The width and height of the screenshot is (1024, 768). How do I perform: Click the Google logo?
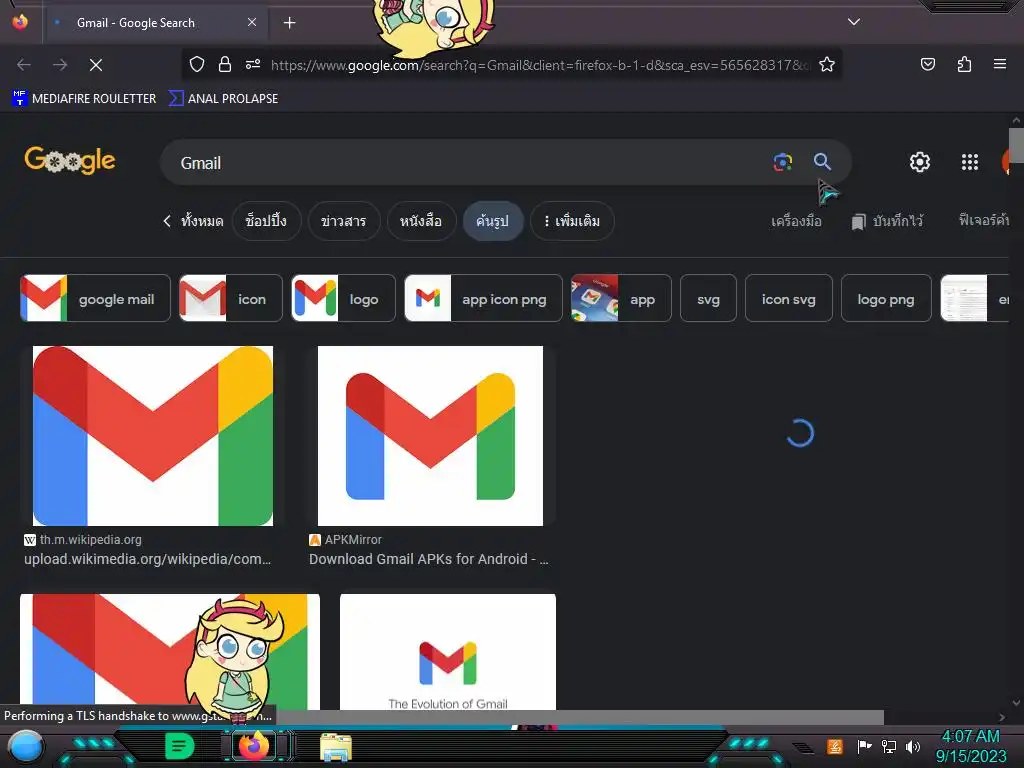70,161
